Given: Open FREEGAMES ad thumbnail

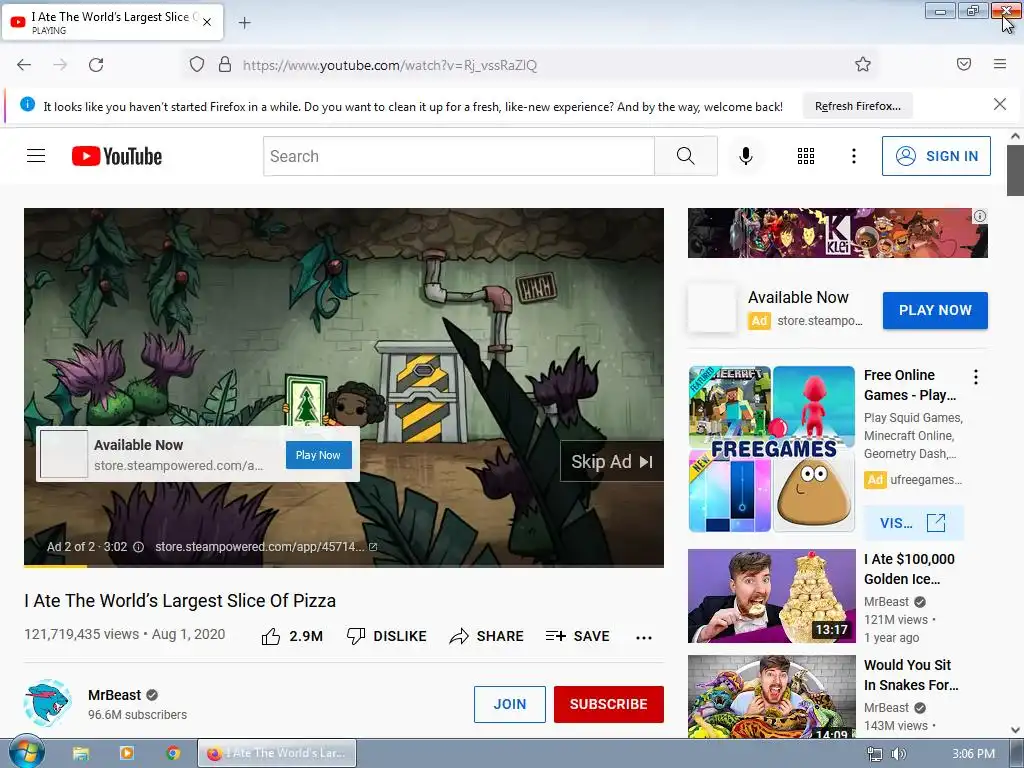Looking at the screenshot, I should click(x=772, y=449).
